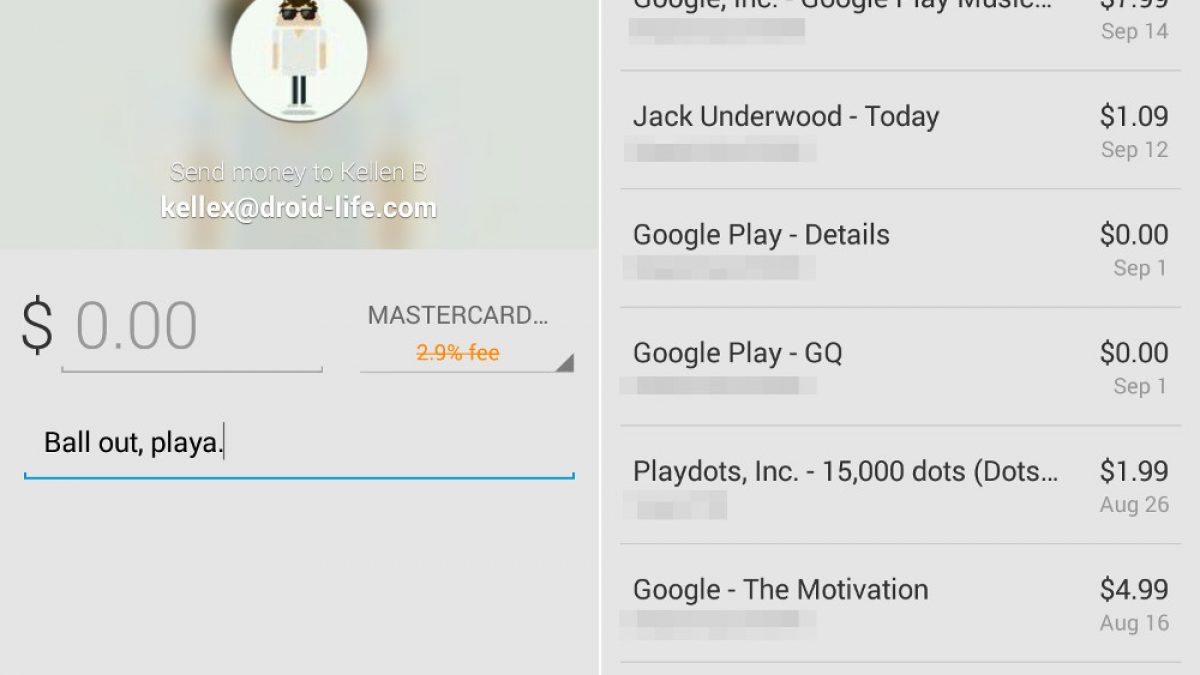This screenshot has height=675, width=1200.
Task: Open the Jack Underwood - Today transaction
Action: click(x=900, y=130)
